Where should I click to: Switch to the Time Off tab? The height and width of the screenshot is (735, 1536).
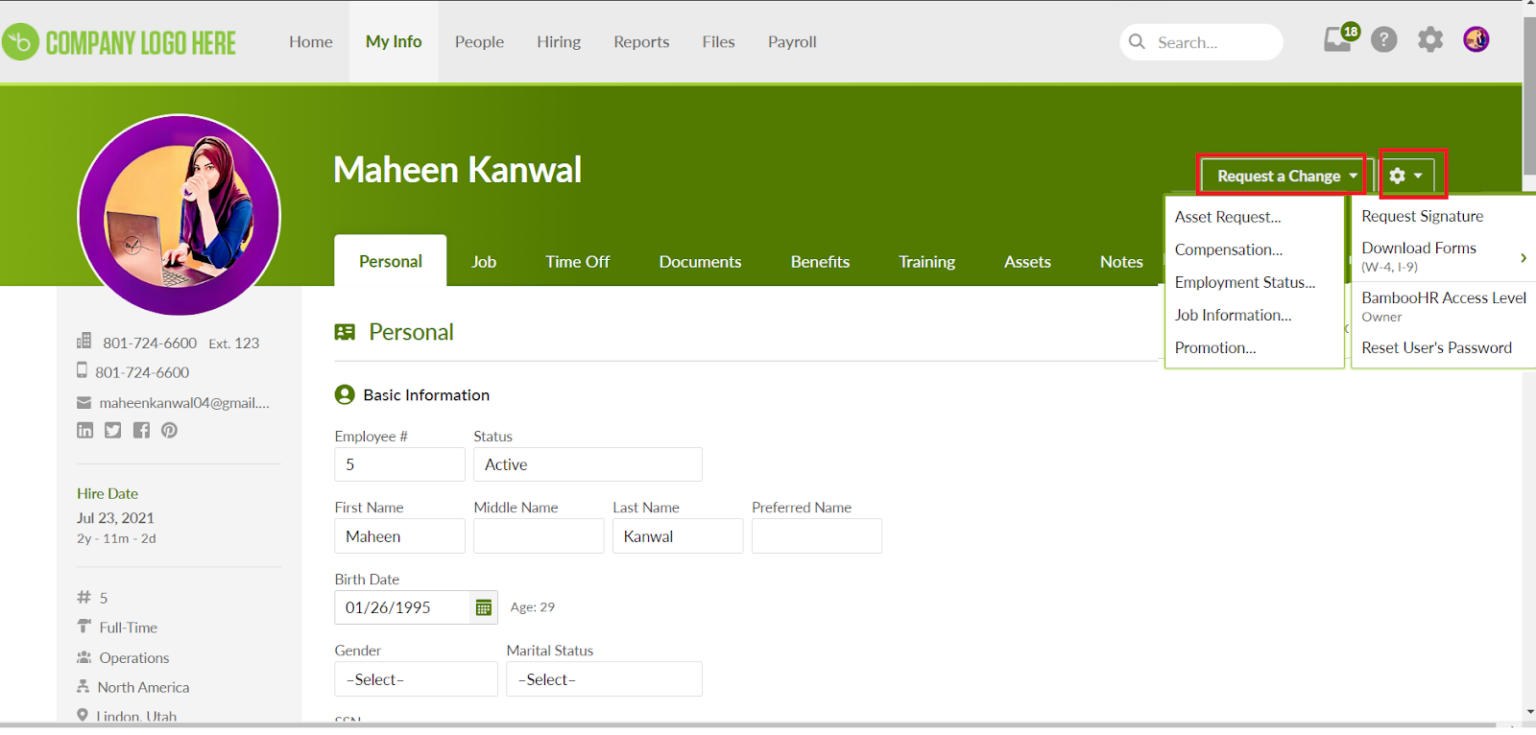577,262
